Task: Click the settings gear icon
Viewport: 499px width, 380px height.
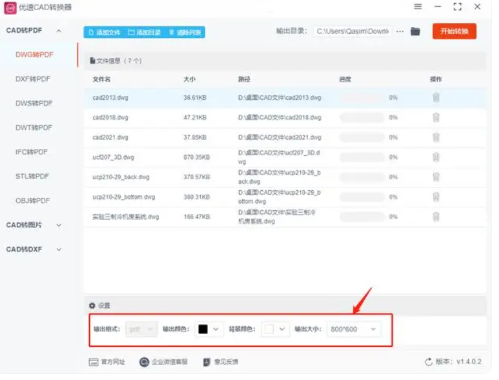Action: coord(92,305)
